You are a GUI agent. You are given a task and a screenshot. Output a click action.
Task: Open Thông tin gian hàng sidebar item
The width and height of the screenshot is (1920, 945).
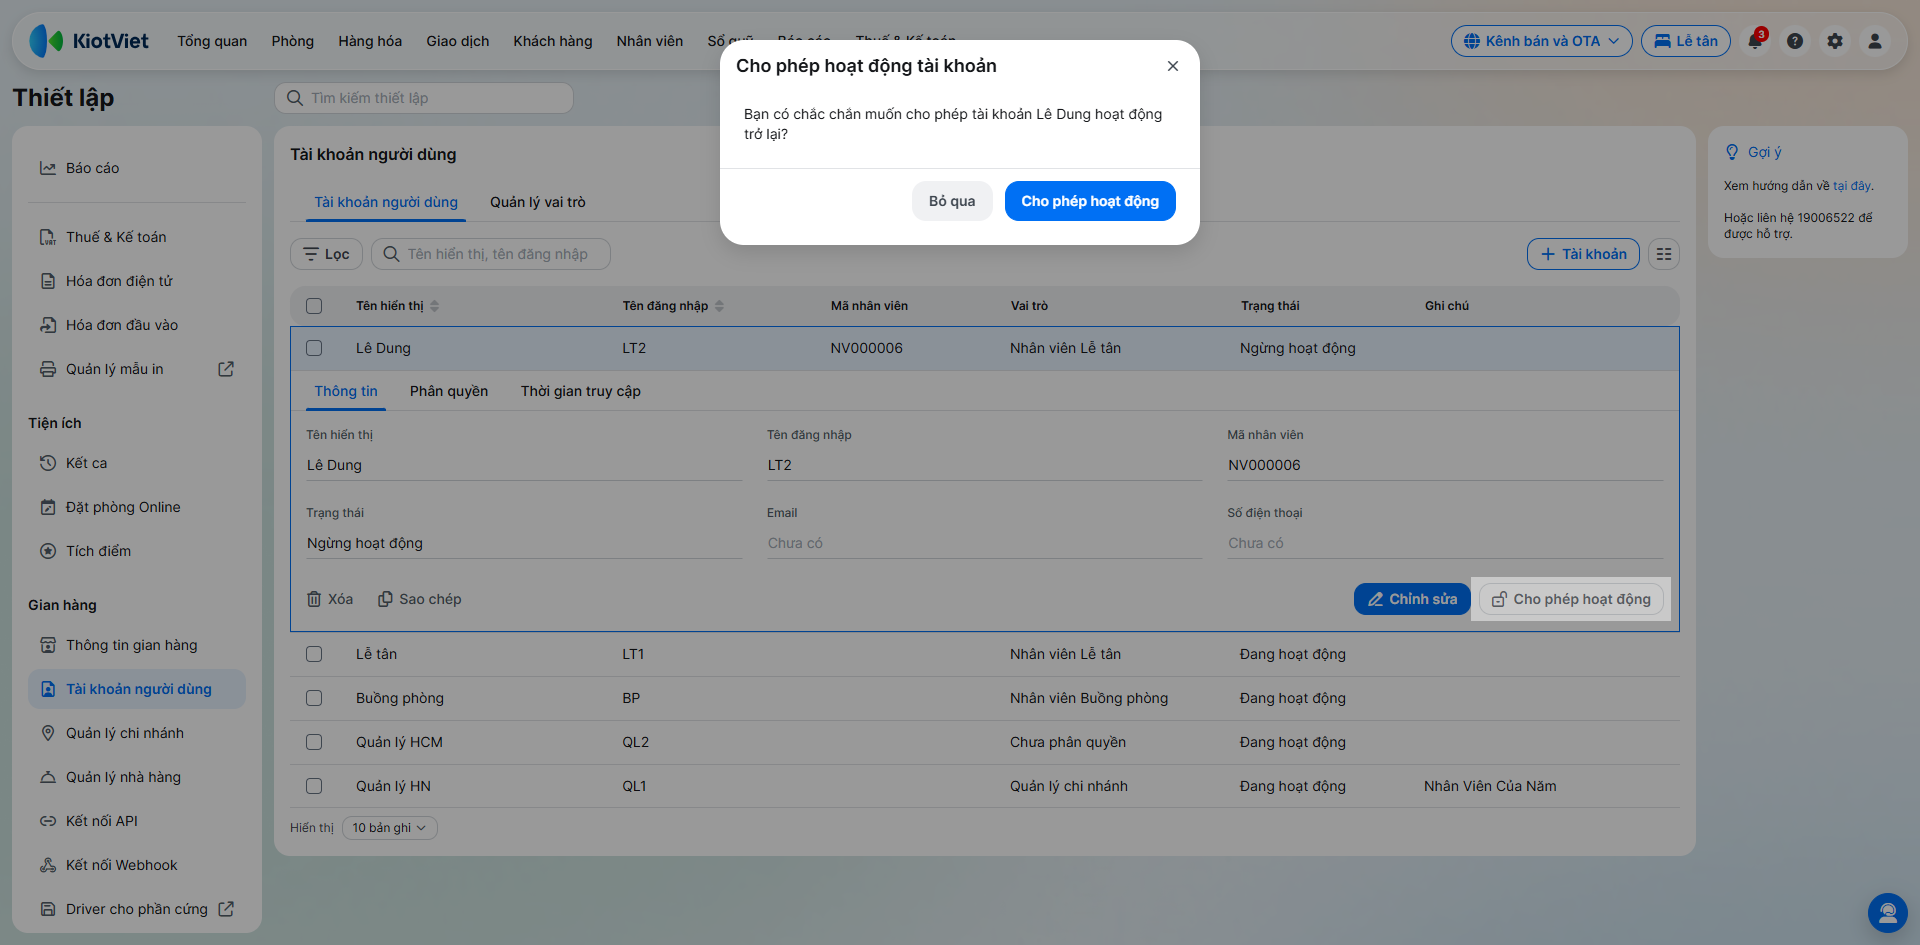[x=137, y=645]
